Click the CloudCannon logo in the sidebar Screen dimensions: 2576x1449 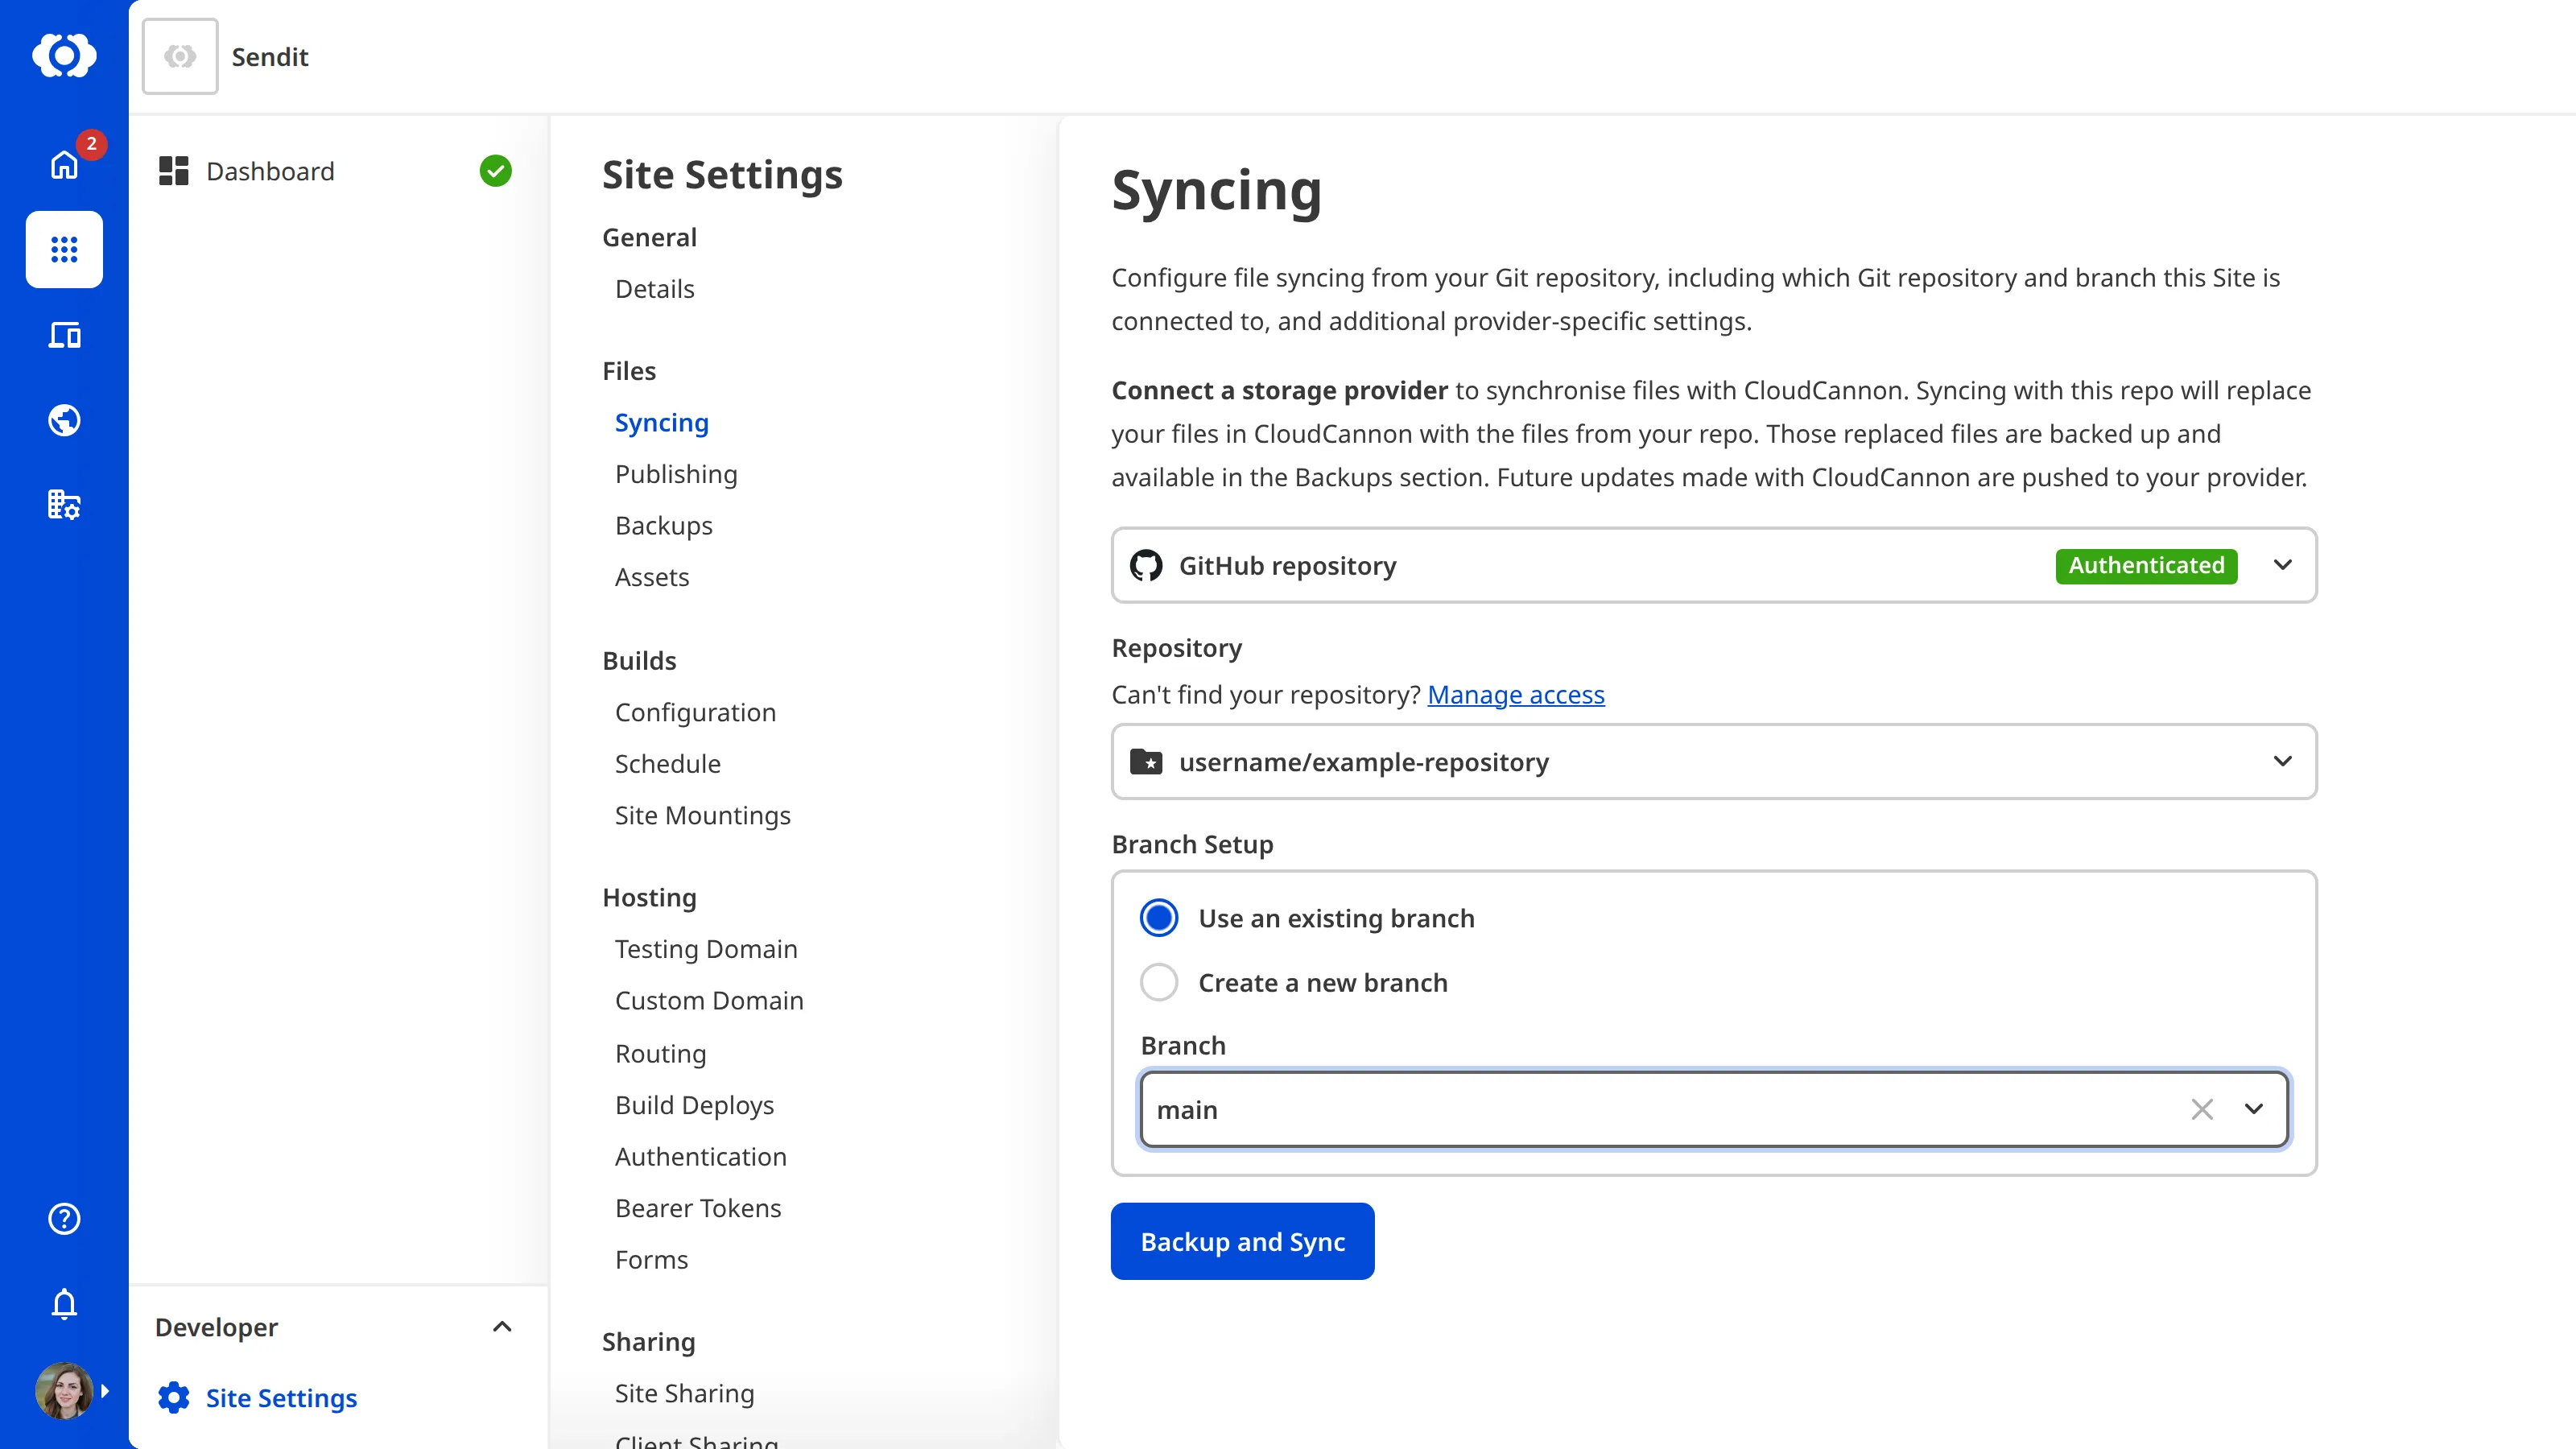click(x=64, y=55)
